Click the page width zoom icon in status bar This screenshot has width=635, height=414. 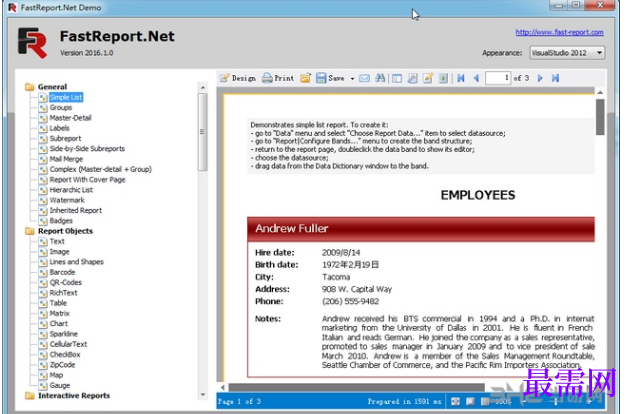pos(455,401)
